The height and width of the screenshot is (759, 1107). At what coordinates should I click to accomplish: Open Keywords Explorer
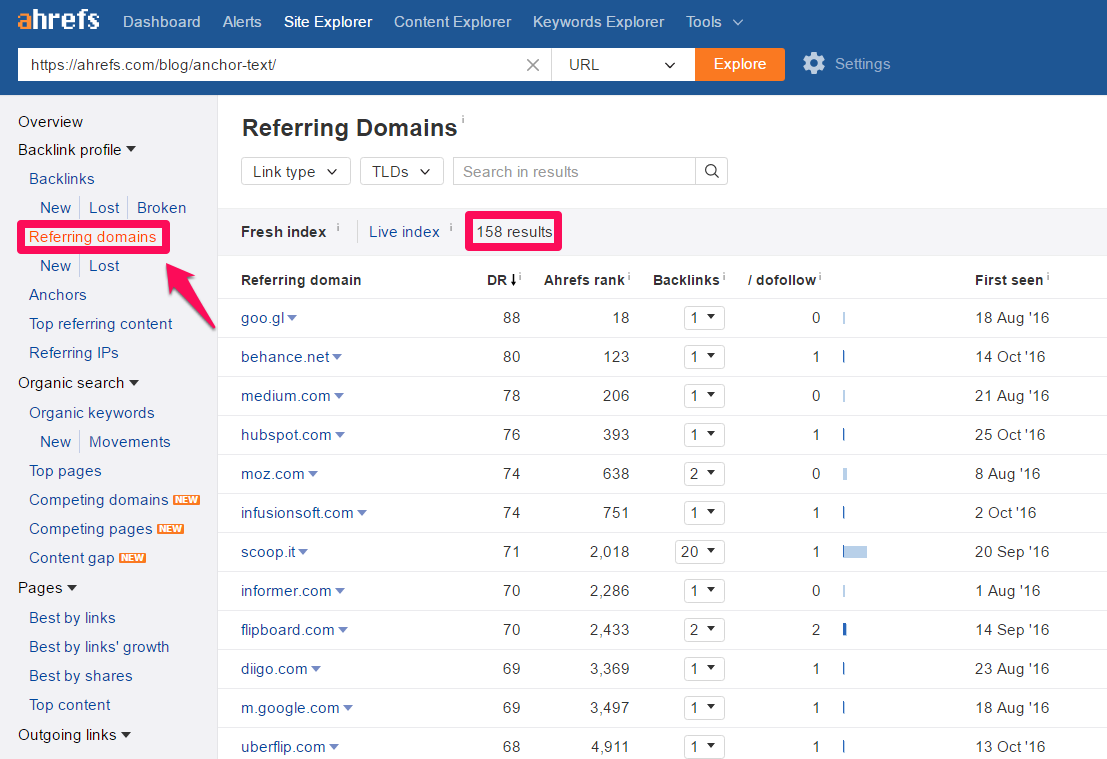click(598, 22)
